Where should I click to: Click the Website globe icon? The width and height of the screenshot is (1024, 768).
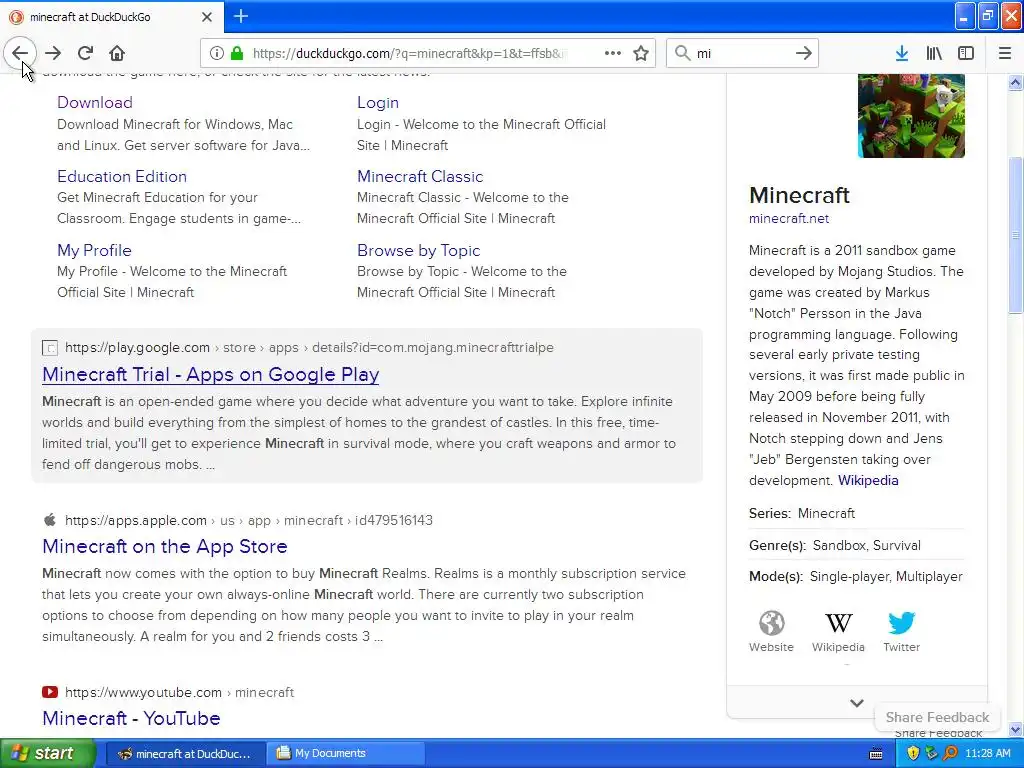coord(771,623)
